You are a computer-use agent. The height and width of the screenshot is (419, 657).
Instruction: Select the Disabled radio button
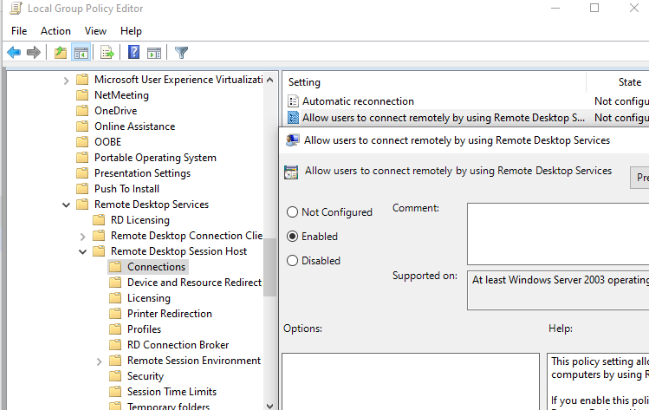(292, 261)
